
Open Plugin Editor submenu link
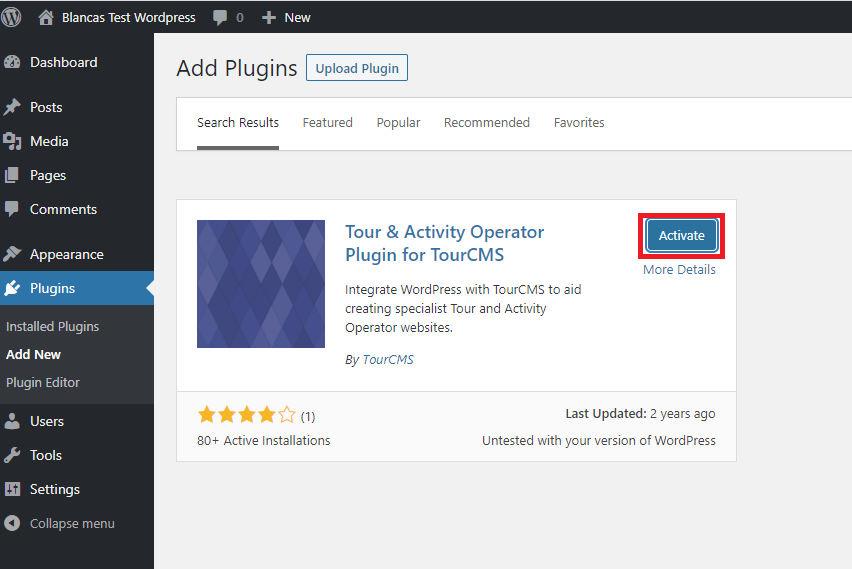pos(43,383)
